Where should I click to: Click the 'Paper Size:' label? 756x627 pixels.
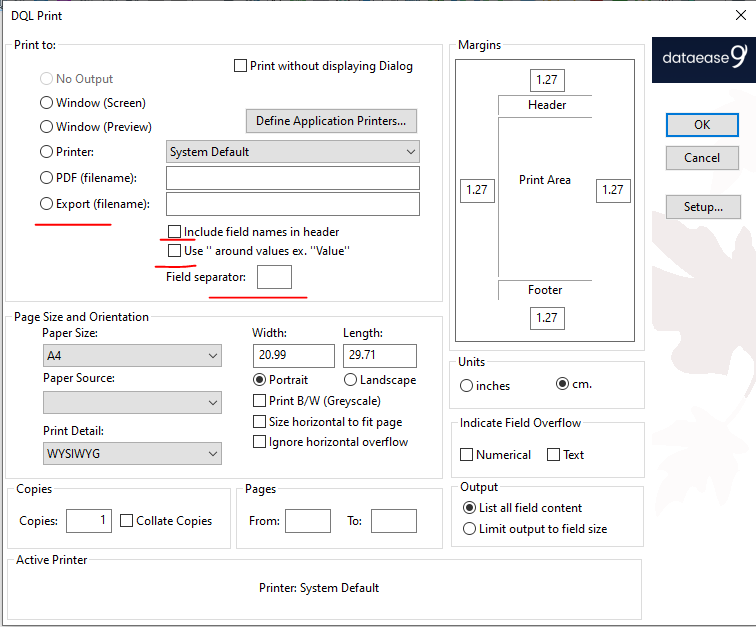70,333
